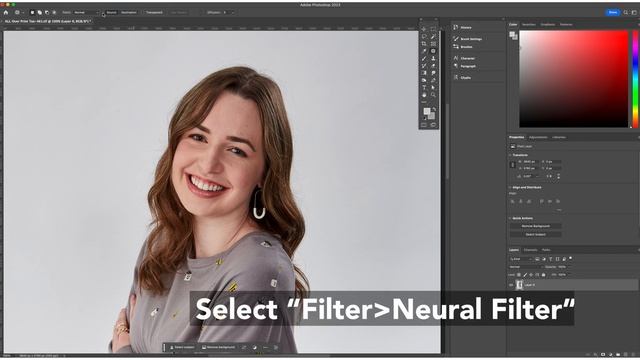The height and width of the screenshot is (360, 640).
Task: Select the Brush tool
Action: pyautogui.click(x=424, y=58)
